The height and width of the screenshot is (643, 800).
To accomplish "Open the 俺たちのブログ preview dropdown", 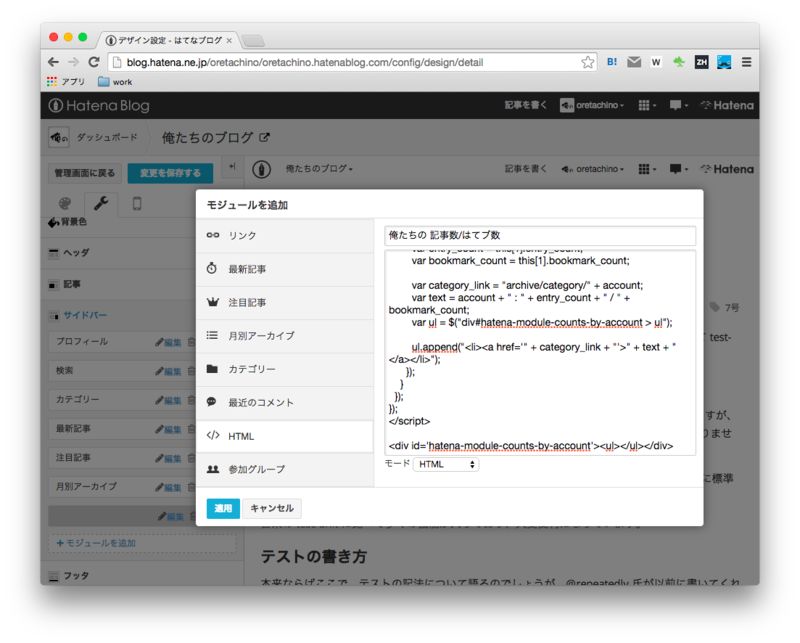I will [x=319, y=168].
